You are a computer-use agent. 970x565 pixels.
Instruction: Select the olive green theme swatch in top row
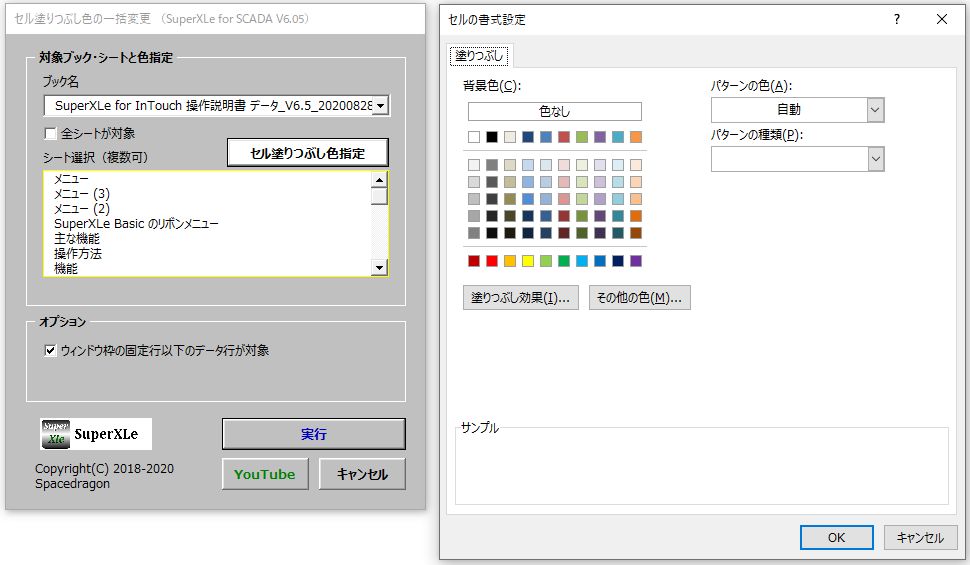[x=582, y=137]
